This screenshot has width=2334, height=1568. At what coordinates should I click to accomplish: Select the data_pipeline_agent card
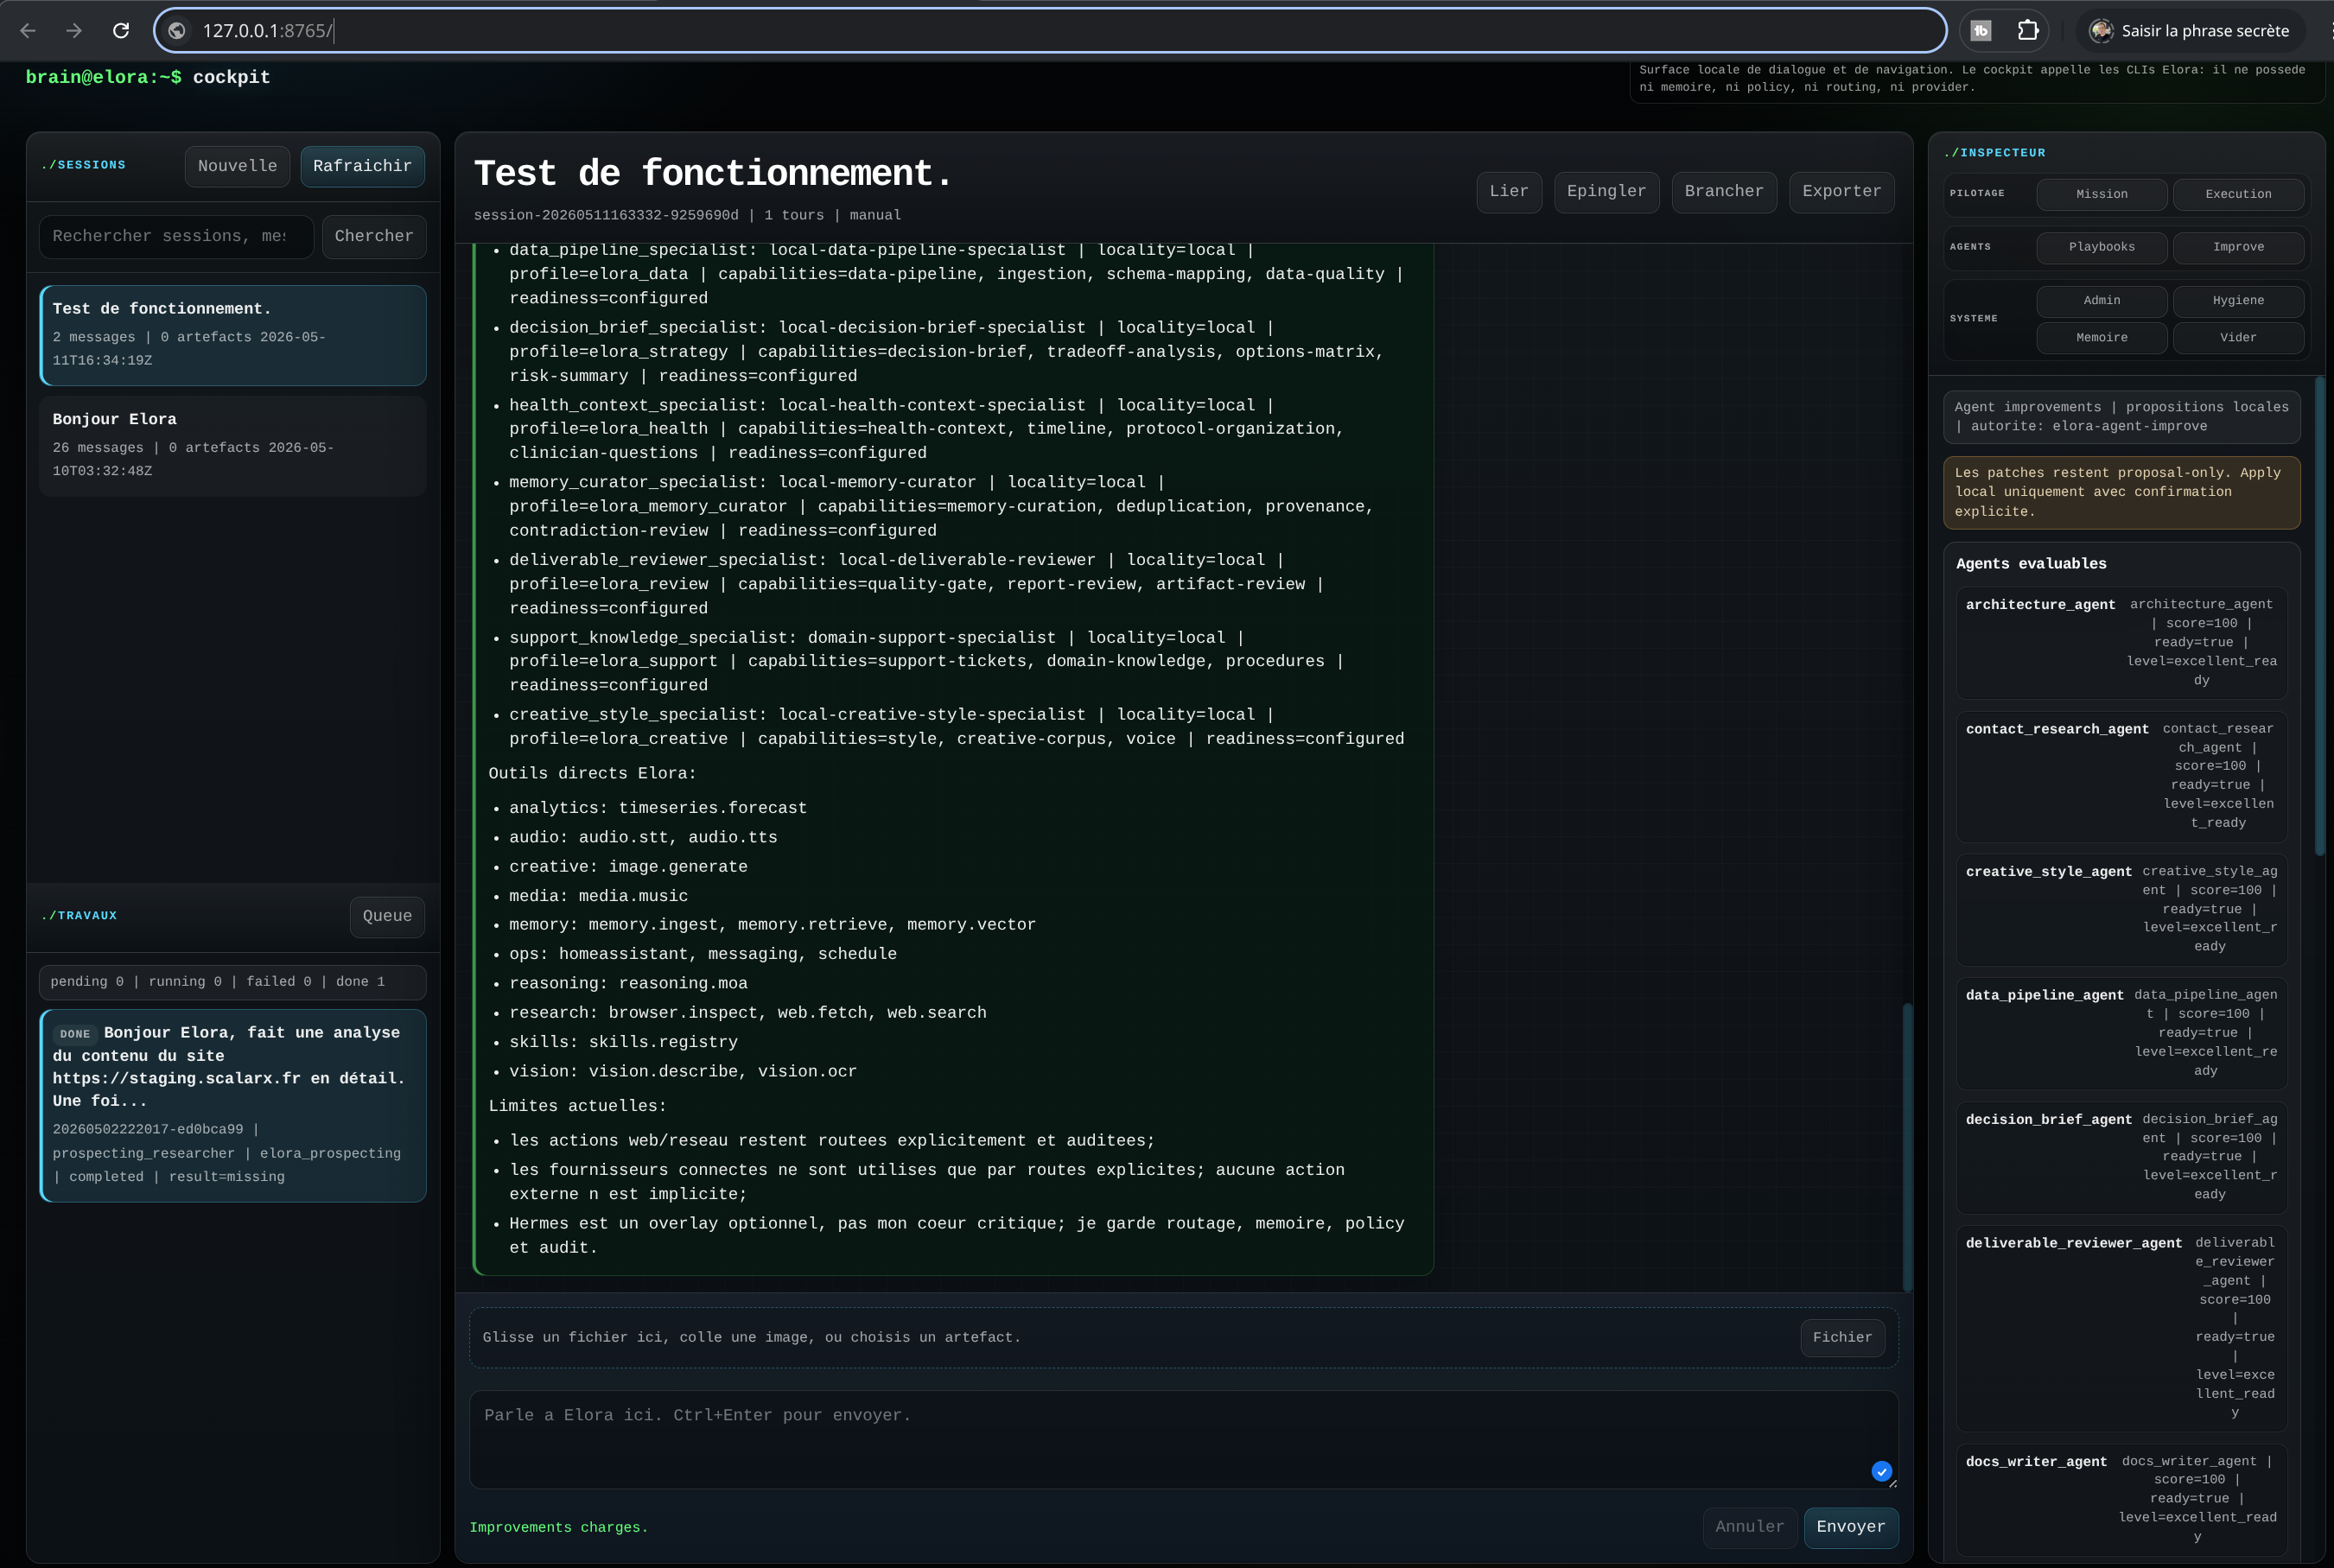coord(2121,1033)
